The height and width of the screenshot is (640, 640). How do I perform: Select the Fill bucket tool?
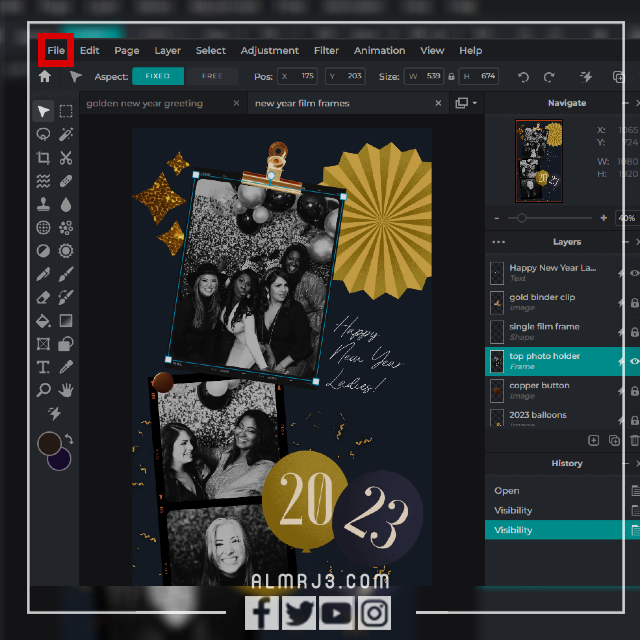pyautogui.click(x=43, y=321)
